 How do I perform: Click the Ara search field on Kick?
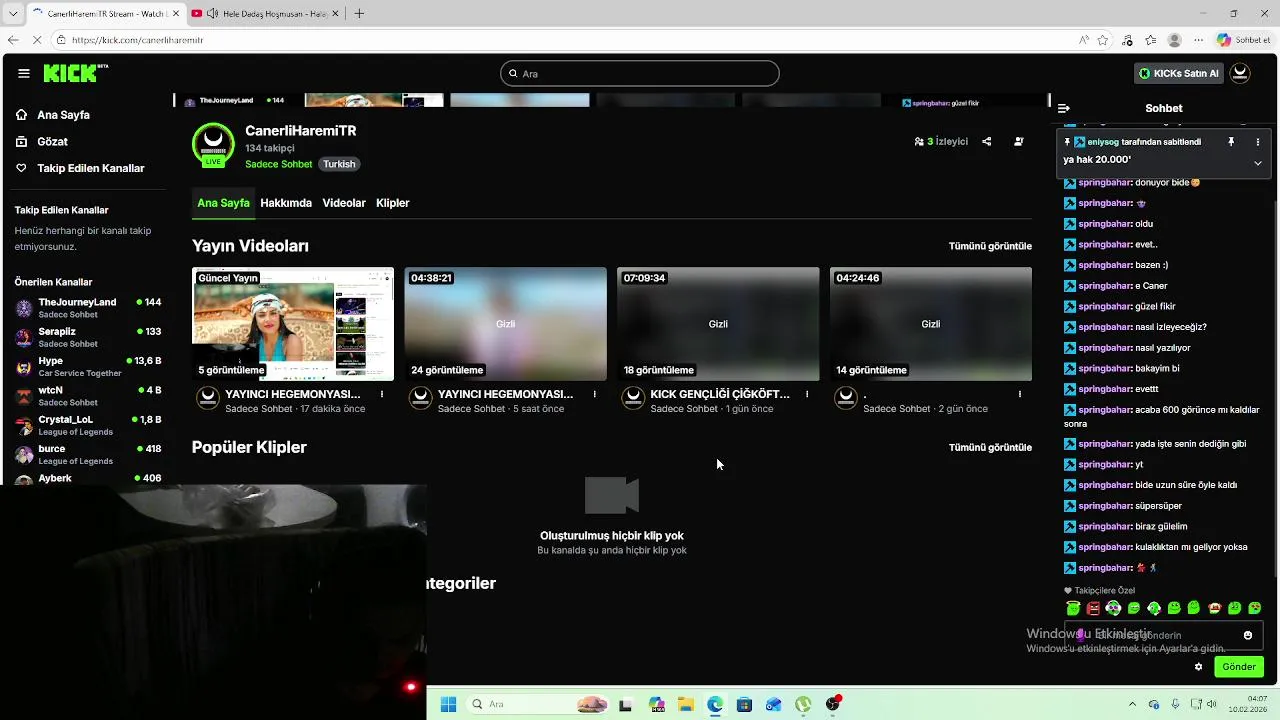[x=640, y=73]
